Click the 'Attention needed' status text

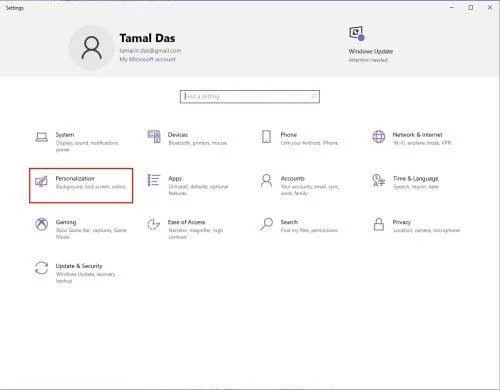368,60
